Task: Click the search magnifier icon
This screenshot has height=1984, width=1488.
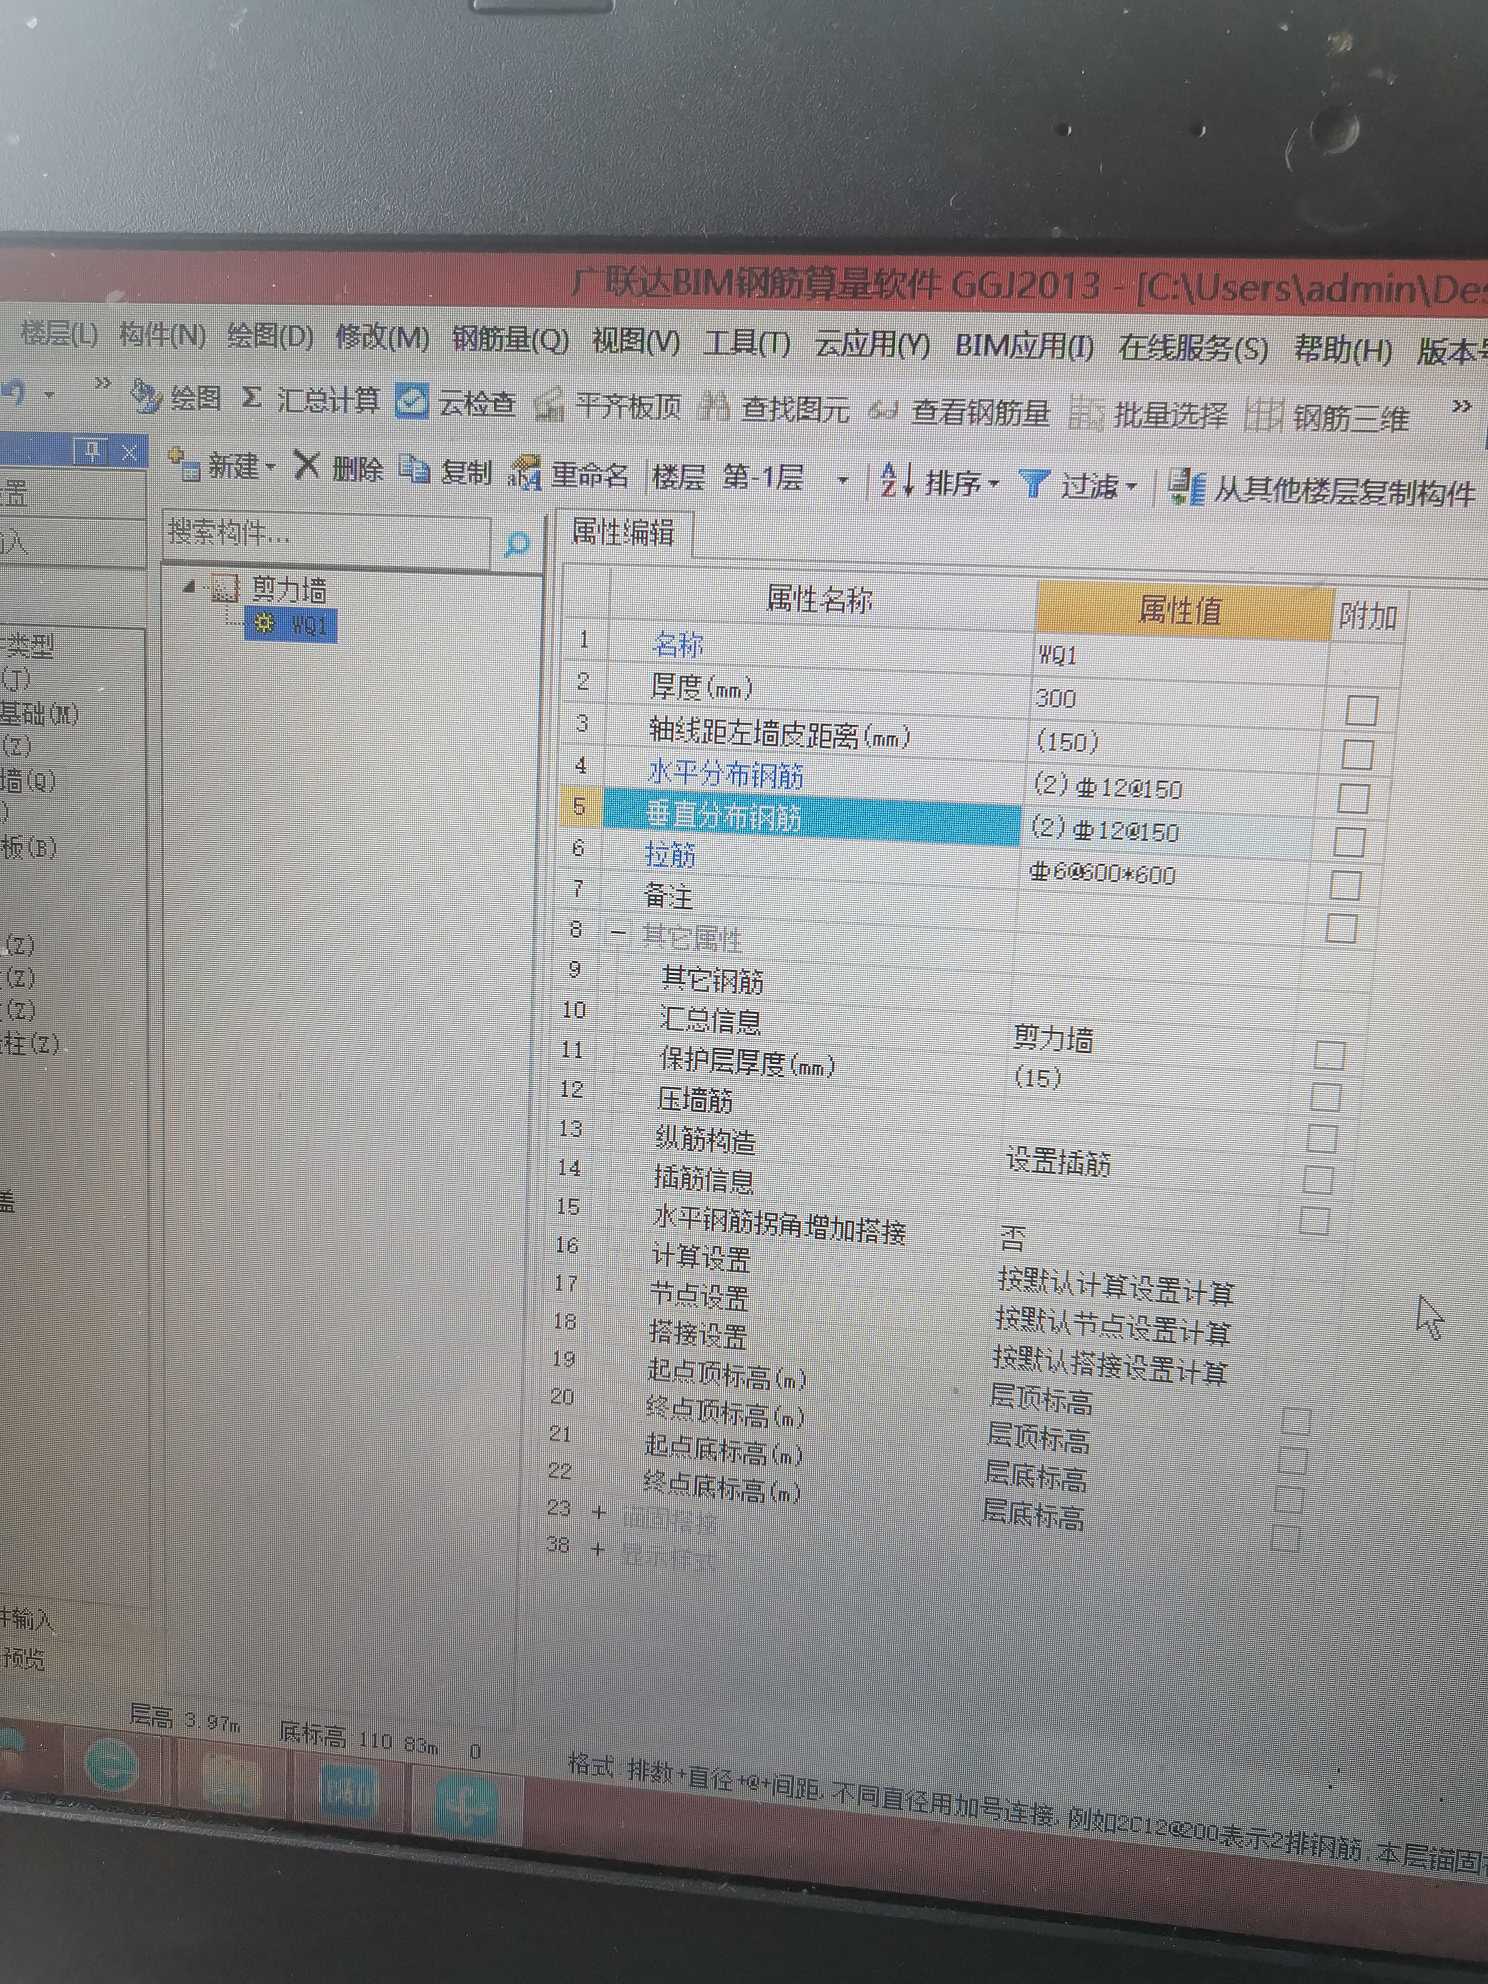Action: (x=516, y=544)
